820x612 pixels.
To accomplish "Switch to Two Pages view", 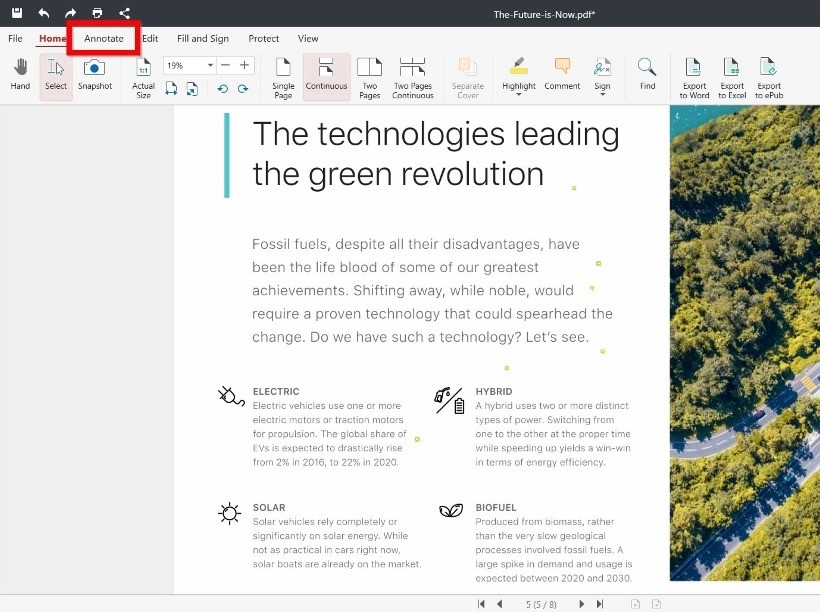I will pos(370,78).
